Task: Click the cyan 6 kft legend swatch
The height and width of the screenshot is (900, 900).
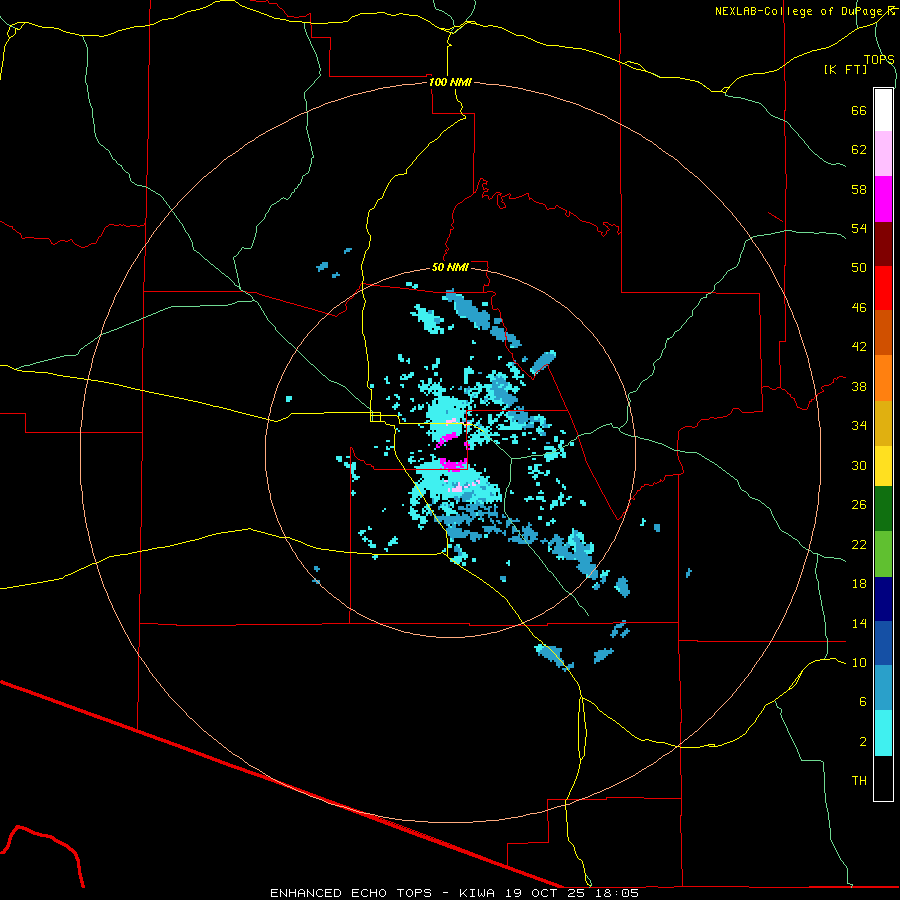Action: click(883, 732)
